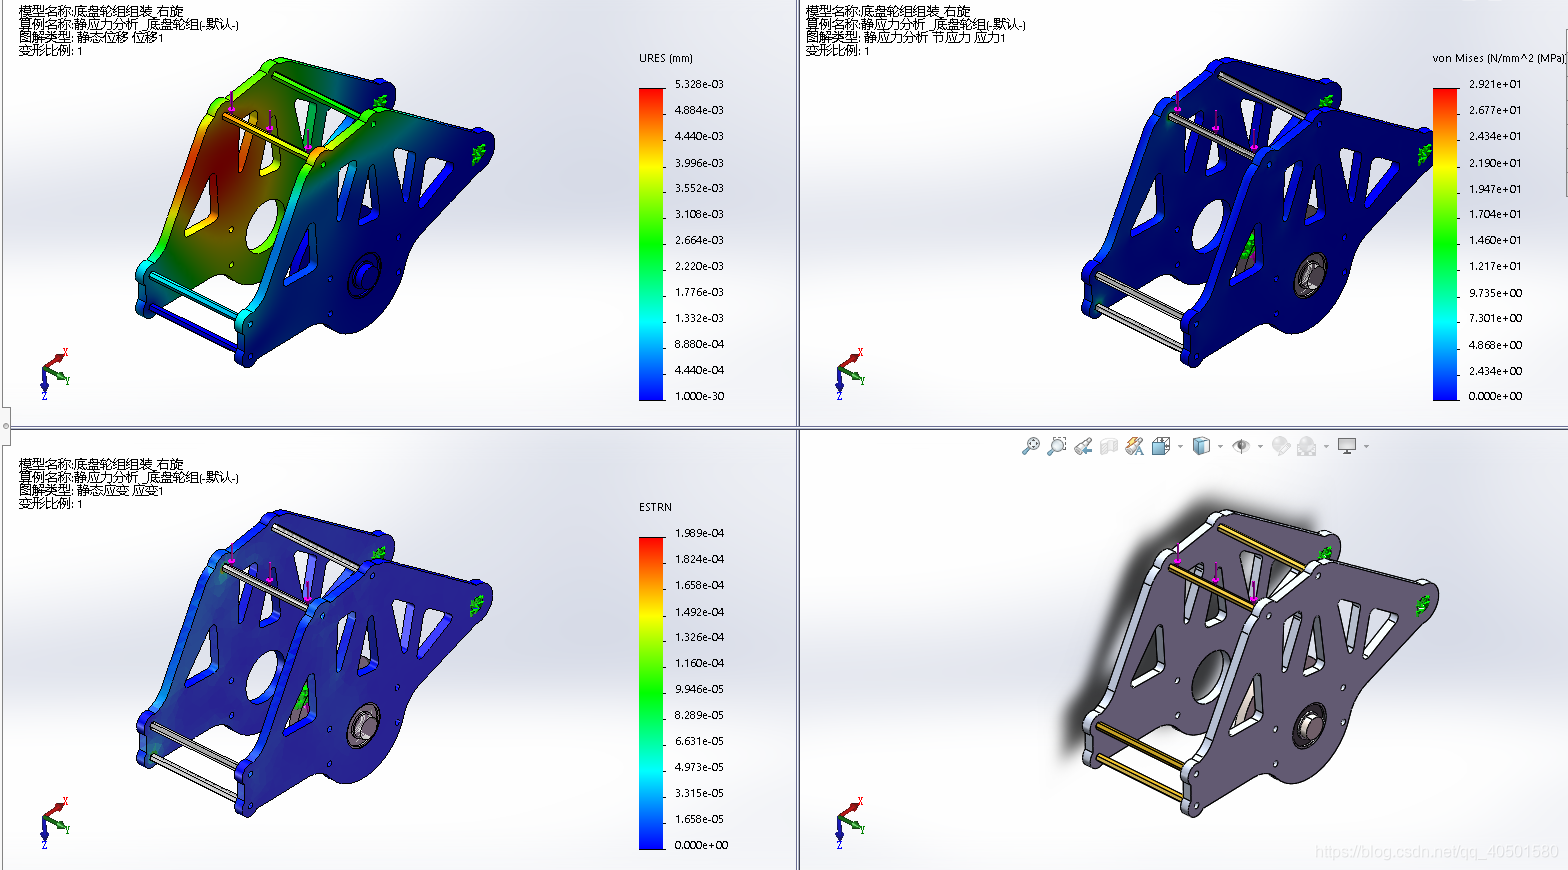Click the coordinate triad in displacement viewport
Screen dimensions: 1568x870
tap(55, 374)
